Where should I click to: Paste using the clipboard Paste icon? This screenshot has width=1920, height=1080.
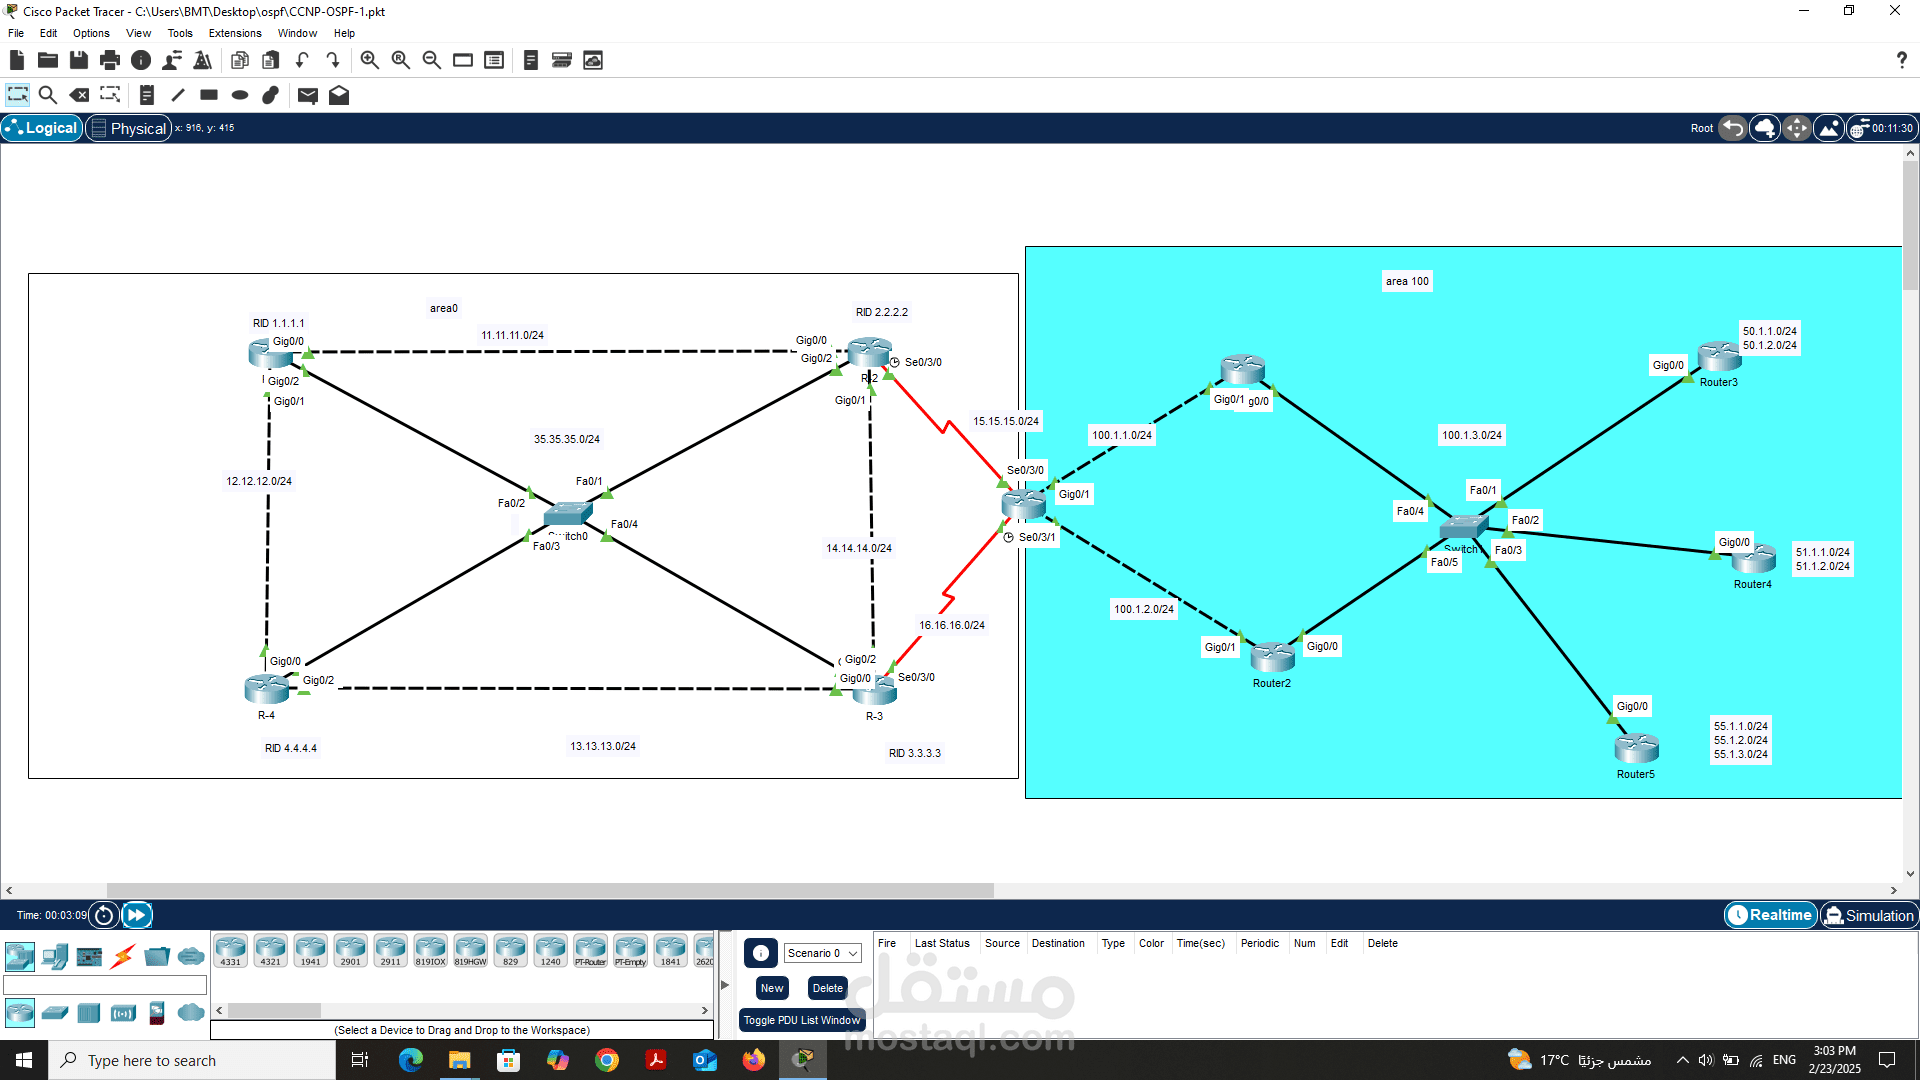[x=270, y=60]
